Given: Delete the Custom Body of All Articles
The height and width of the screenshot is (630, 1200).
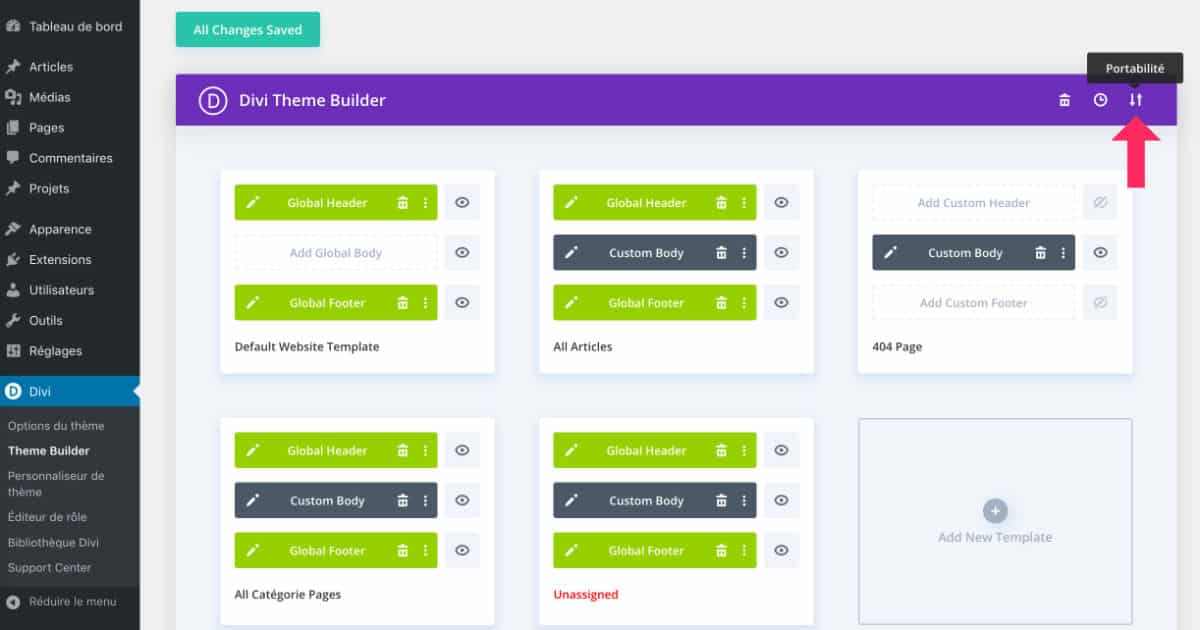Looking at the screenshot, I should 721,253.
